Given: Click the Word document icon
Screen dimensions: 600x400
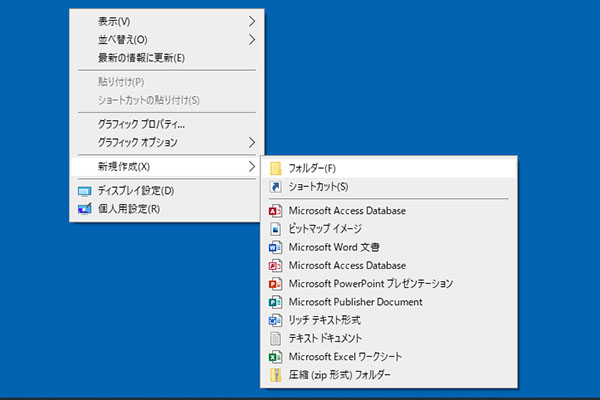Looking at the screenshot, I should 276,247.
